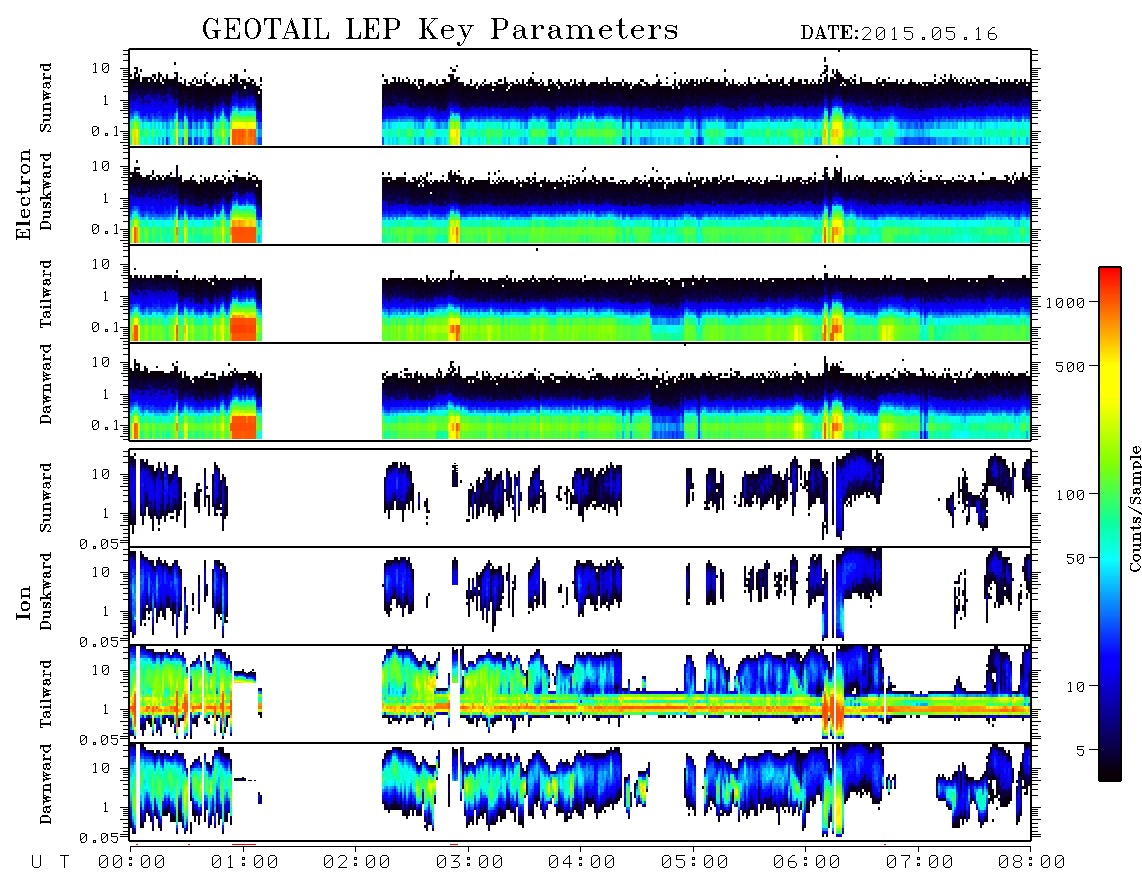Click the '00:00' time tick label
This screenshot has width=1142, height=880.
(132, 862)
